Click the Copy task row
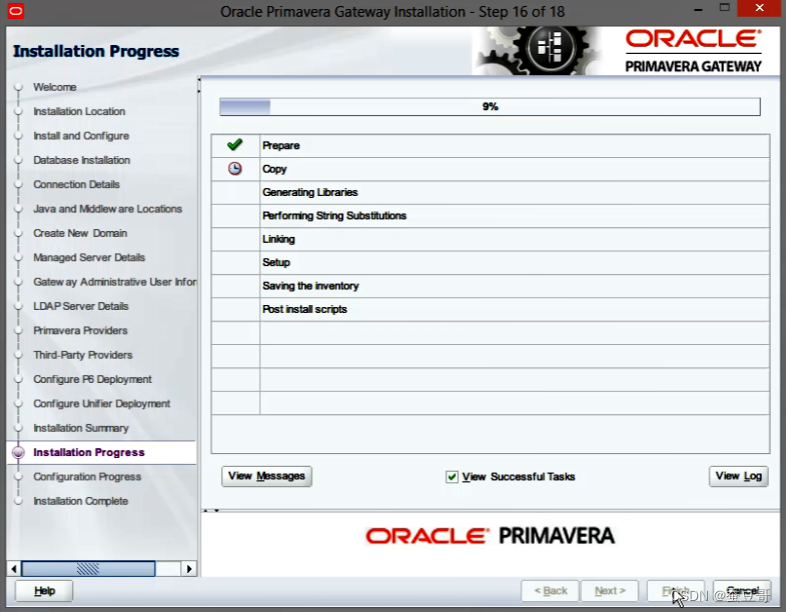 pyautogui.click(x=490, y=169)
